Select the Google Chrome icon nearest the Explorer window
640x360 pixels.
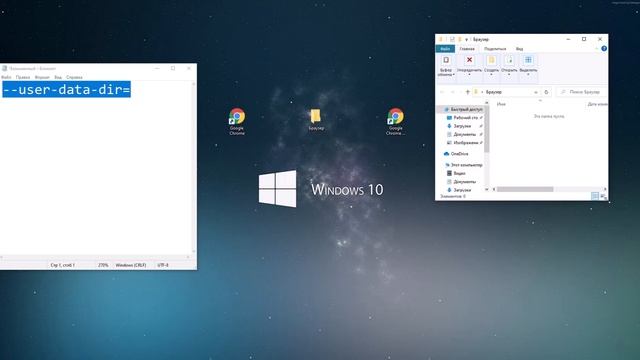click(x=395, y=121)
